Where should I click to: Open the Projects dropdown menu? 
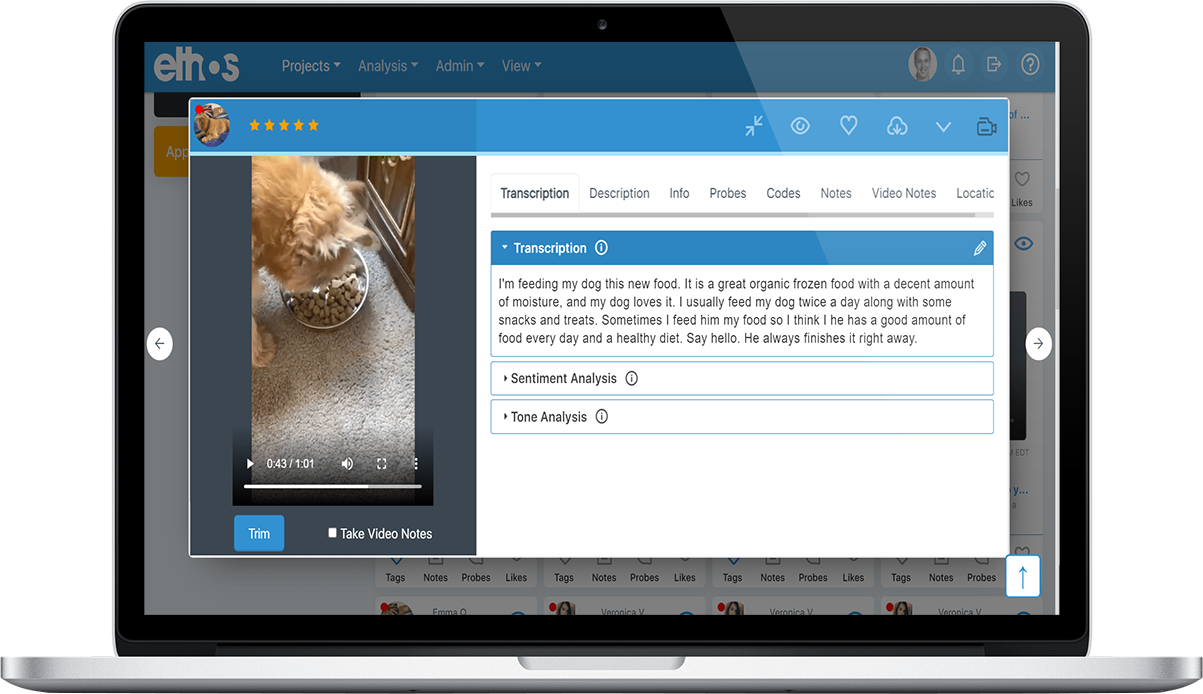(310, 65)
